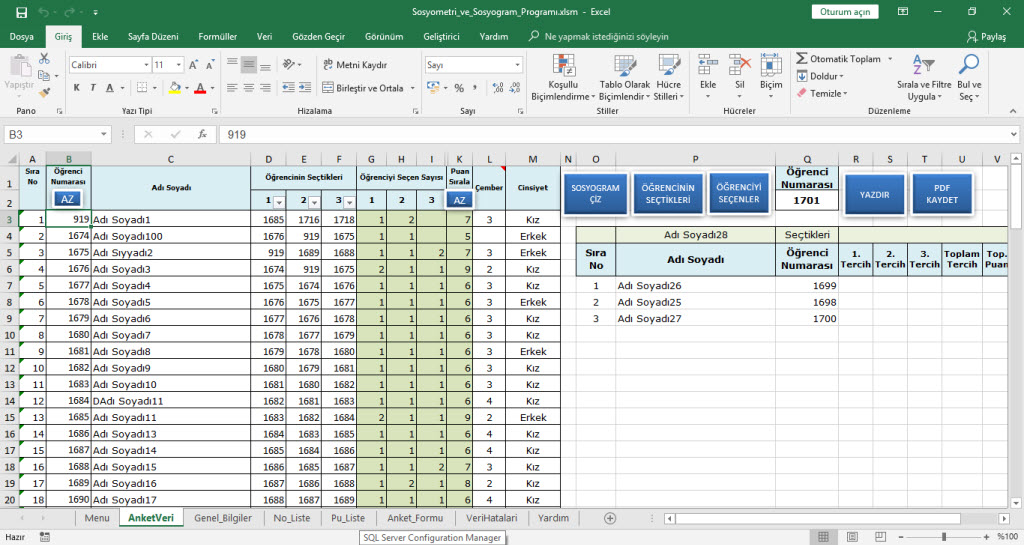Click Birleştir ve Ortala merge button
This screenshot has height=545, width=1024.
pos(363,87)
